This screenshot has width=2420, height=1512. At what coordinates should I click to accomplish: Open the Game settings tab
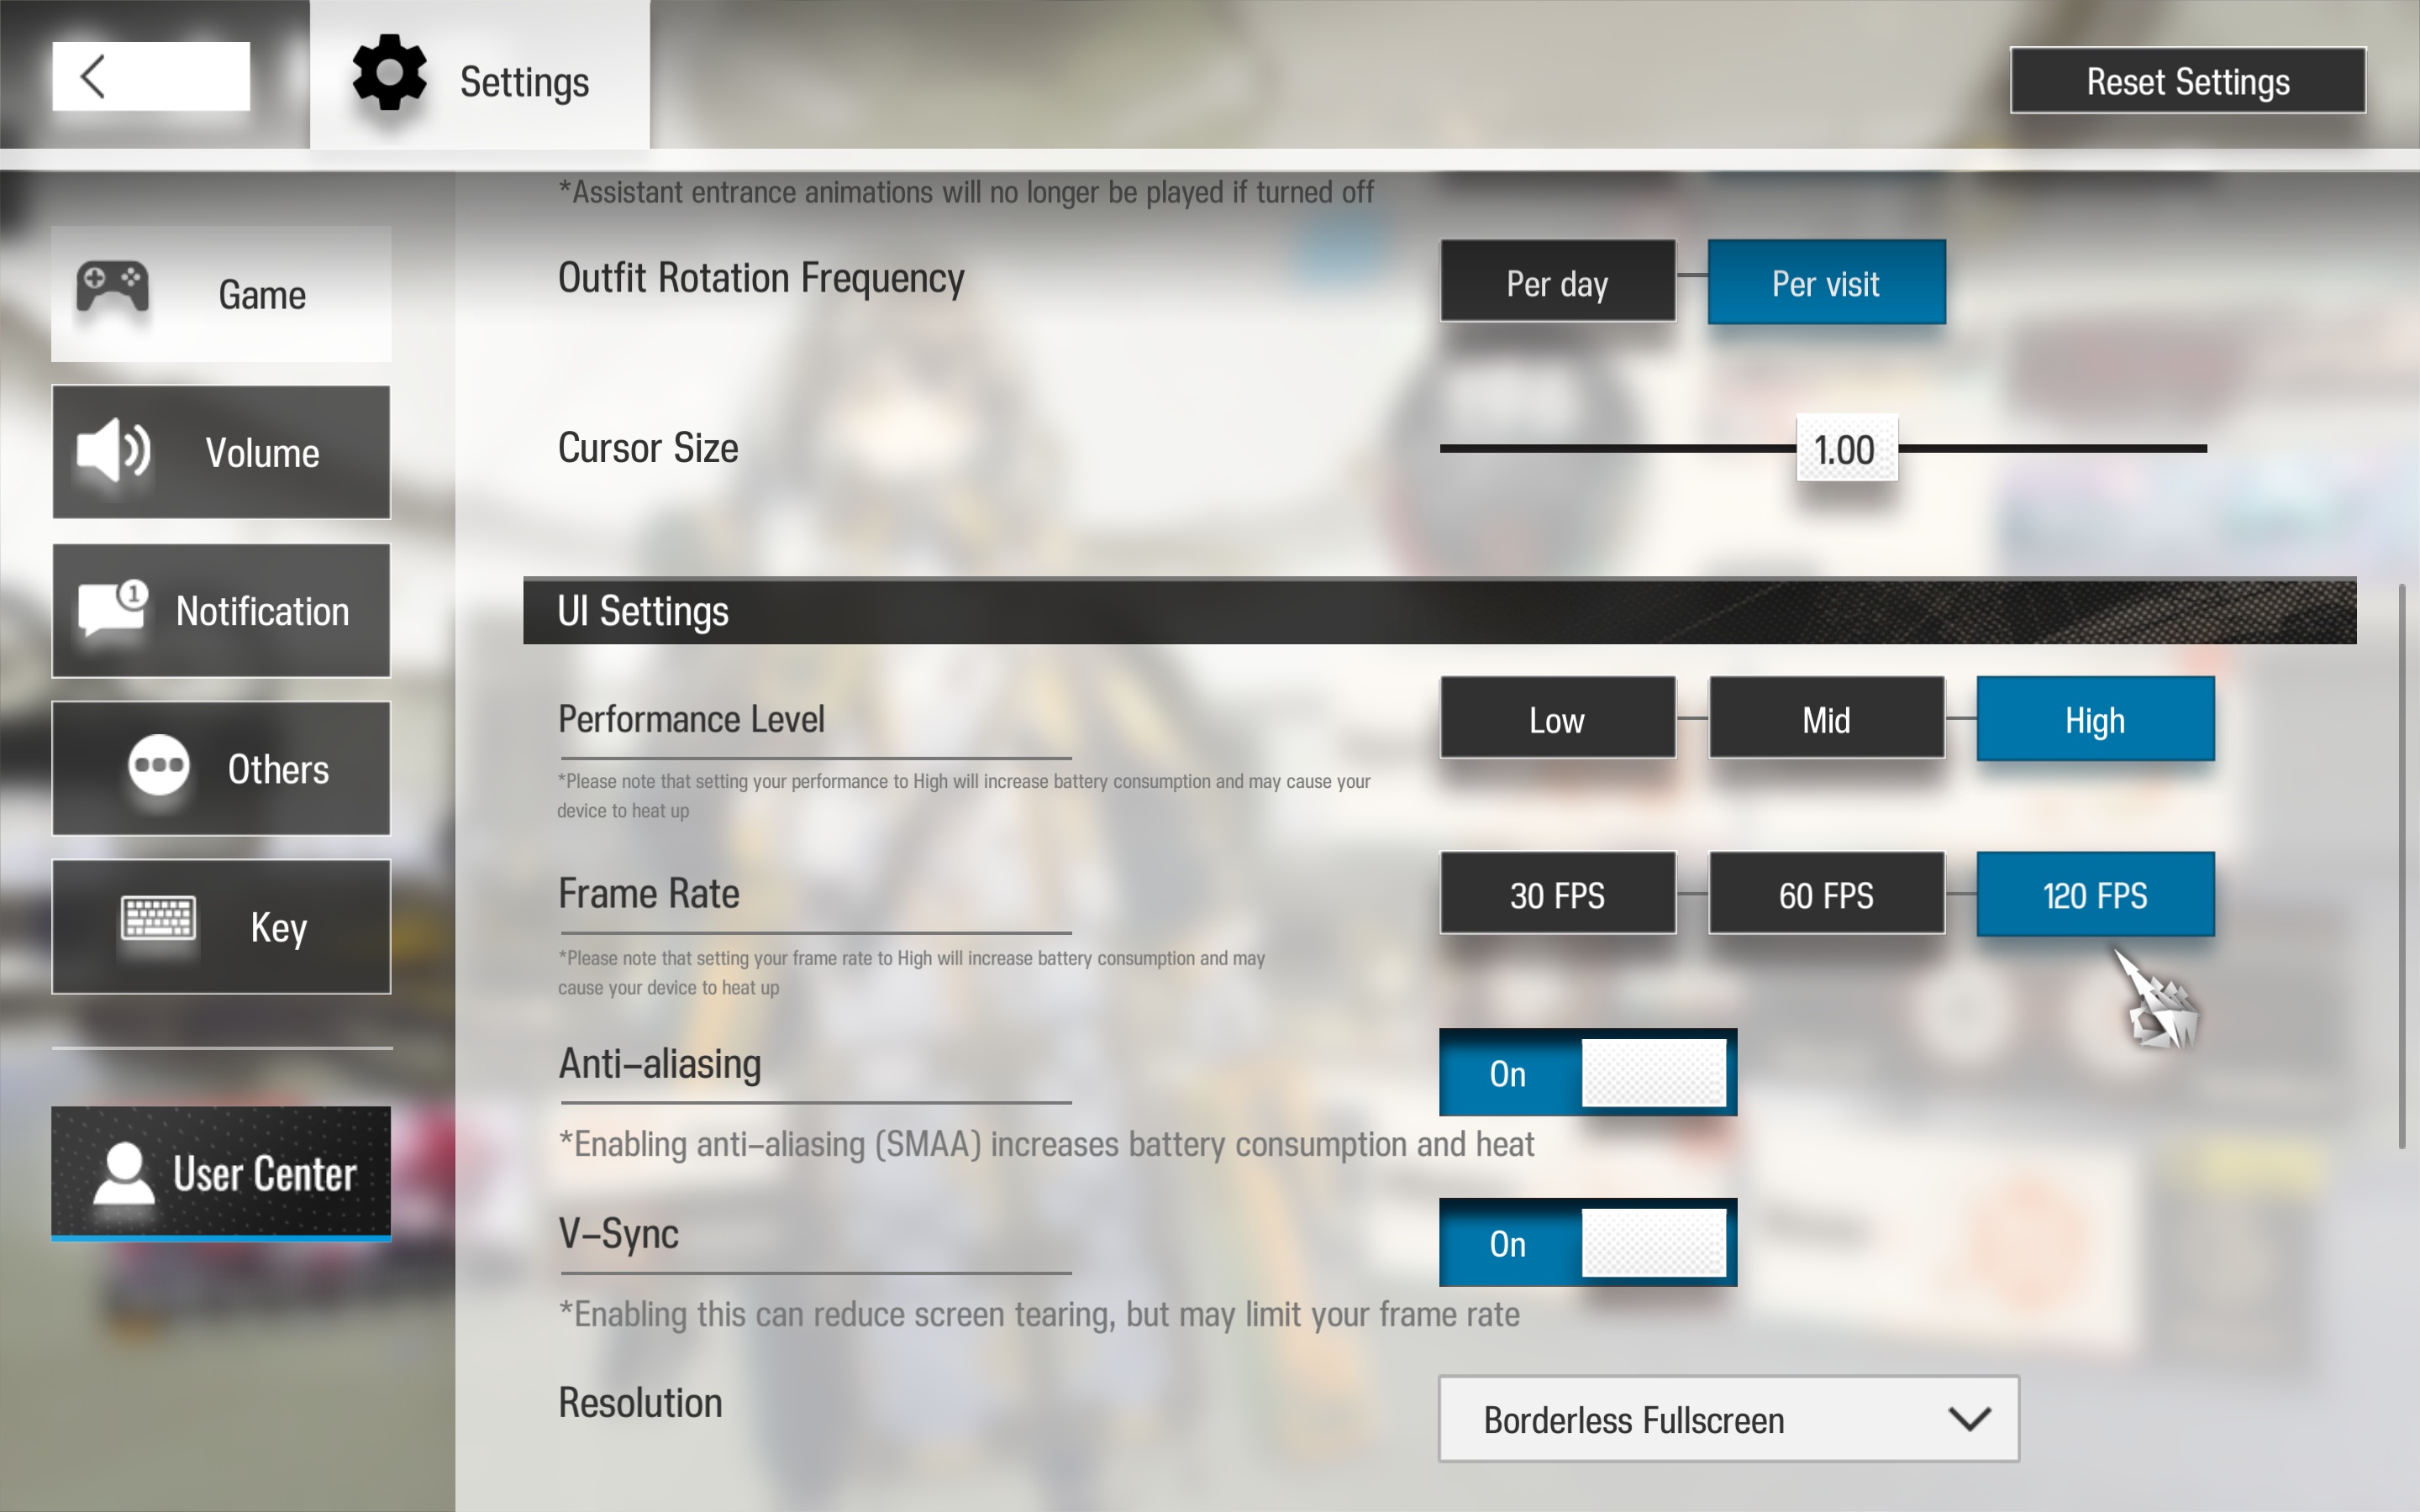(x=221, y=293)
